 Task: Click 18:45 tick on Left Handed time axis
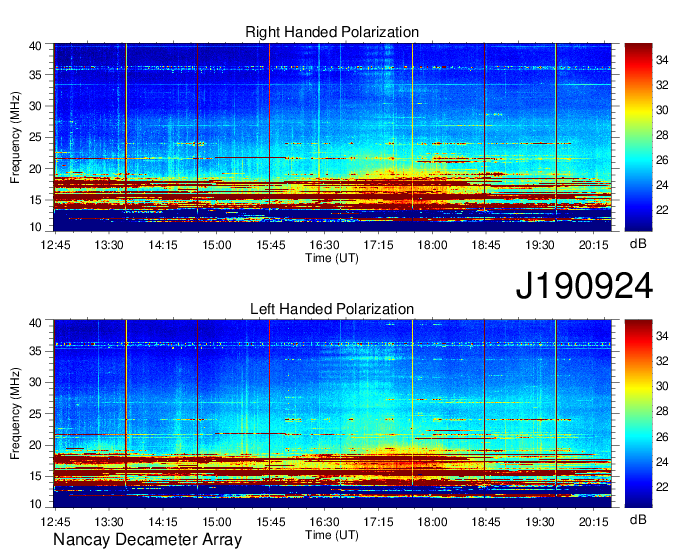coord(486,522)
